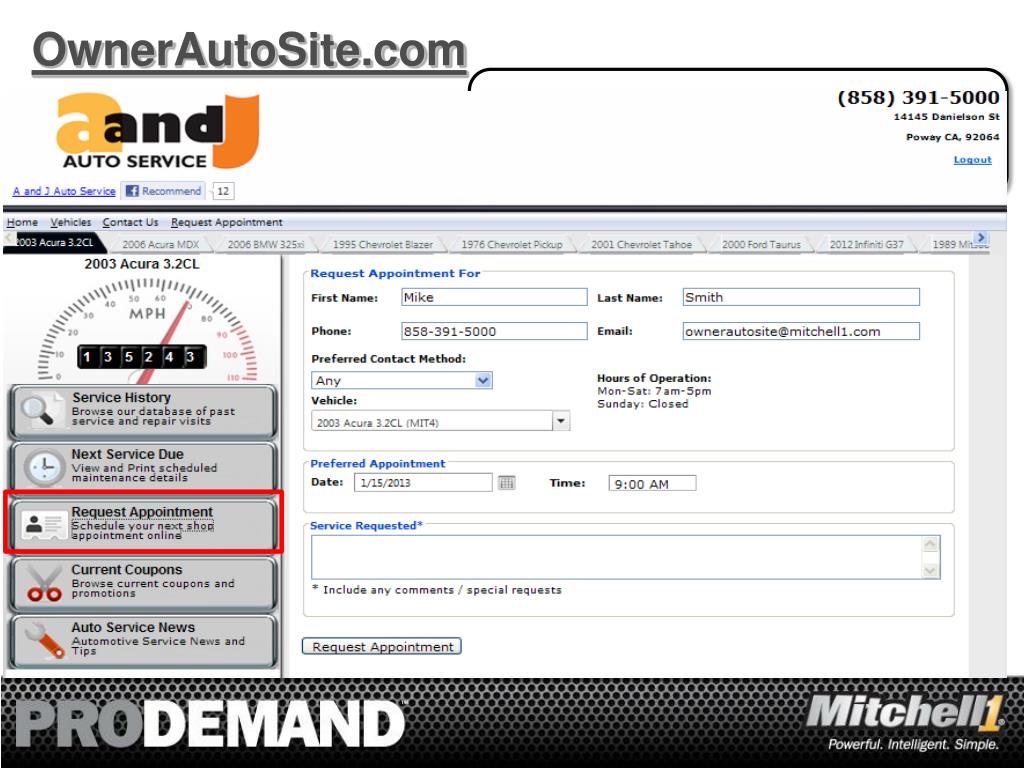The width and height of the screenshot is (1024, 768).
Task: Click the preferred Time field
Action: click(652, 483)
